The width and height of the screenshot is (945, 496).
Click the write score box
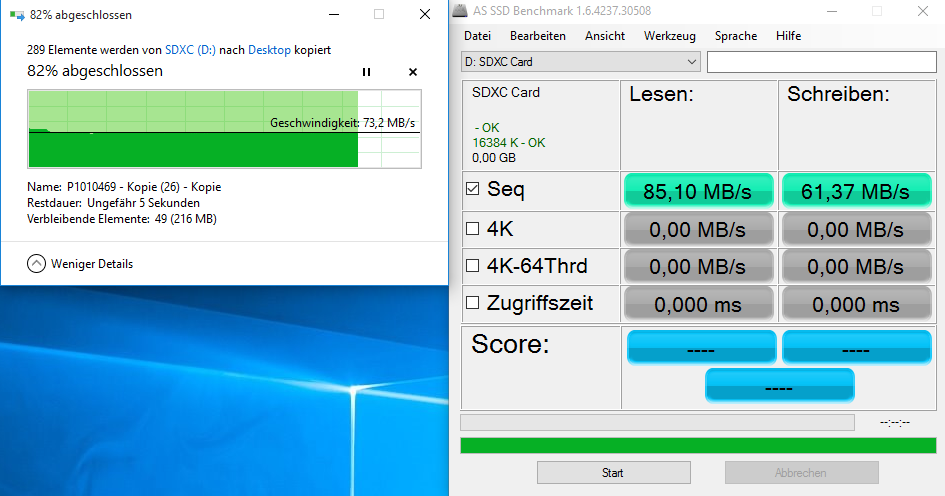pyautogui.click(x=856, y=347)
